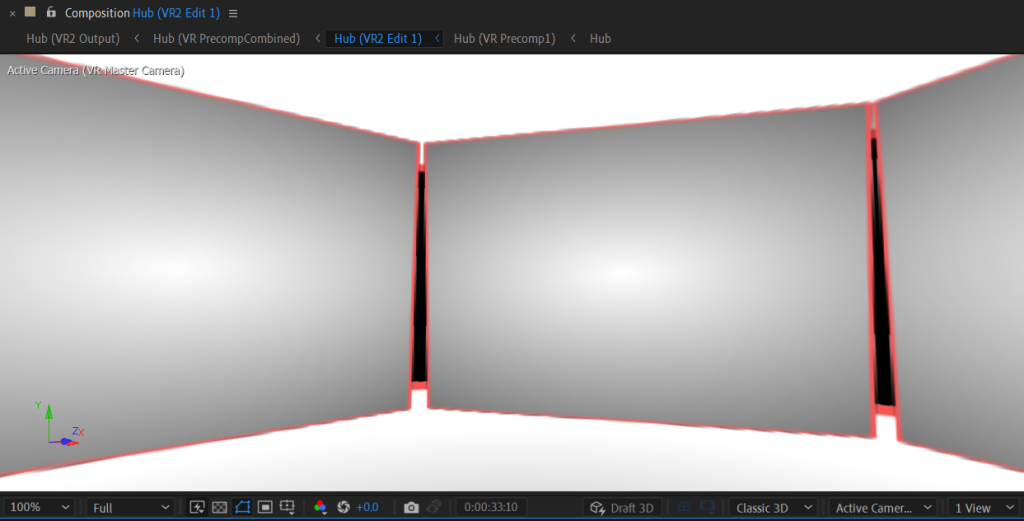Toggle Extended Viewer icon

tap(707, 507)
